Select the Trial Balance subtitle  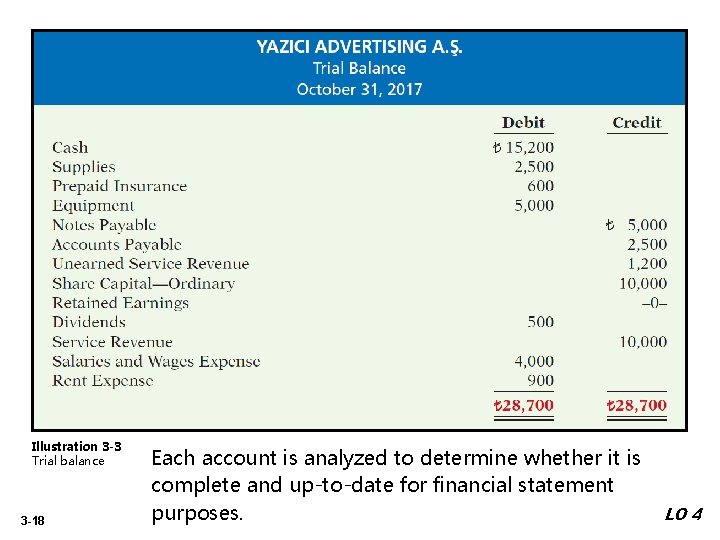(359, 68)
